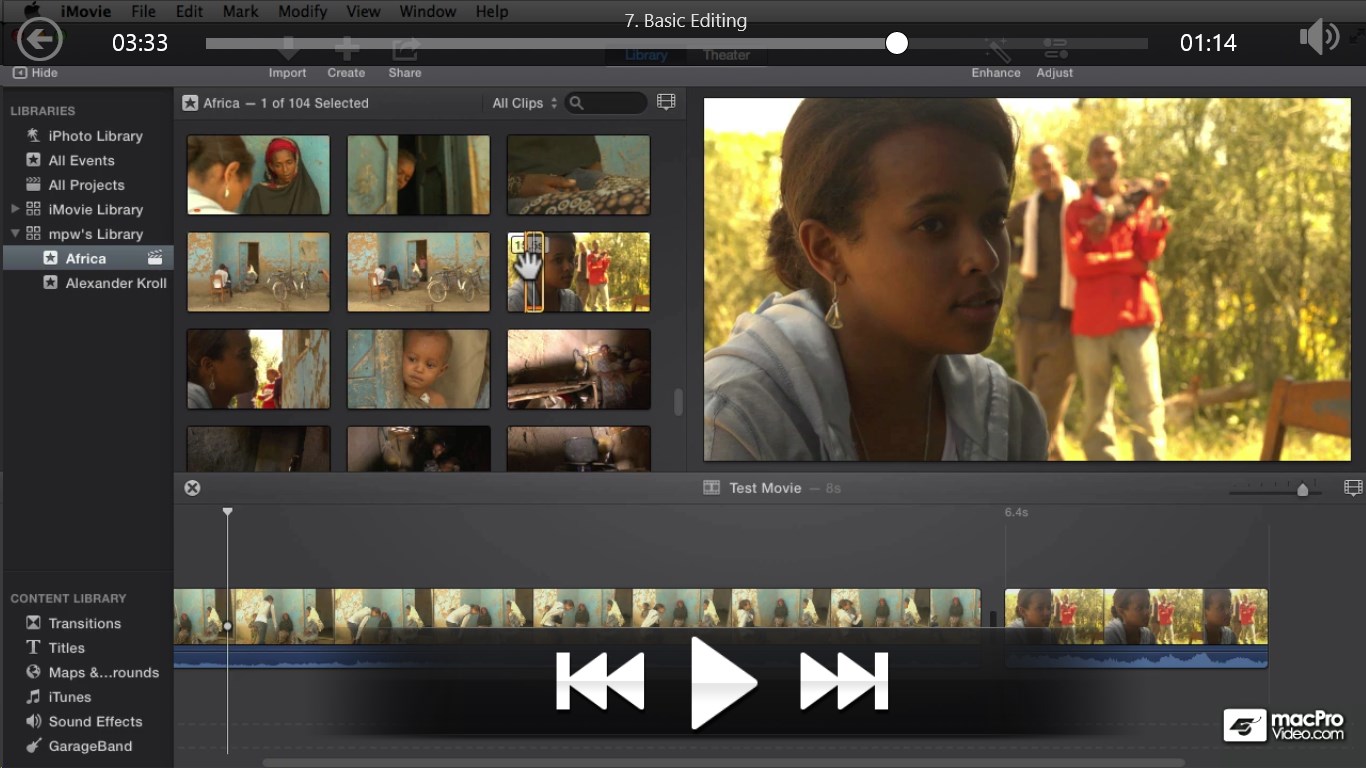Screen dimensions: 1366x768
Task: Click the speaker volume icon
Action: click(x=1318, y=39)
